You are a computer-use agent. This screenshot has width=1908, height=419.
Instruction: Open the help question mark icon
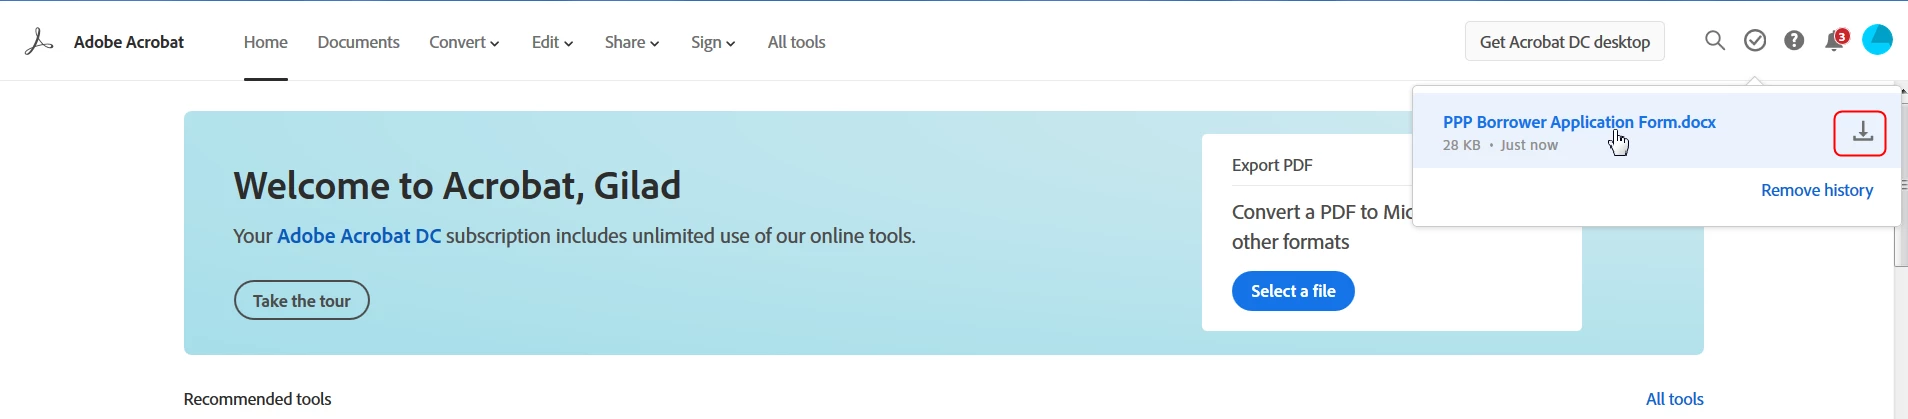(1795, 40)
